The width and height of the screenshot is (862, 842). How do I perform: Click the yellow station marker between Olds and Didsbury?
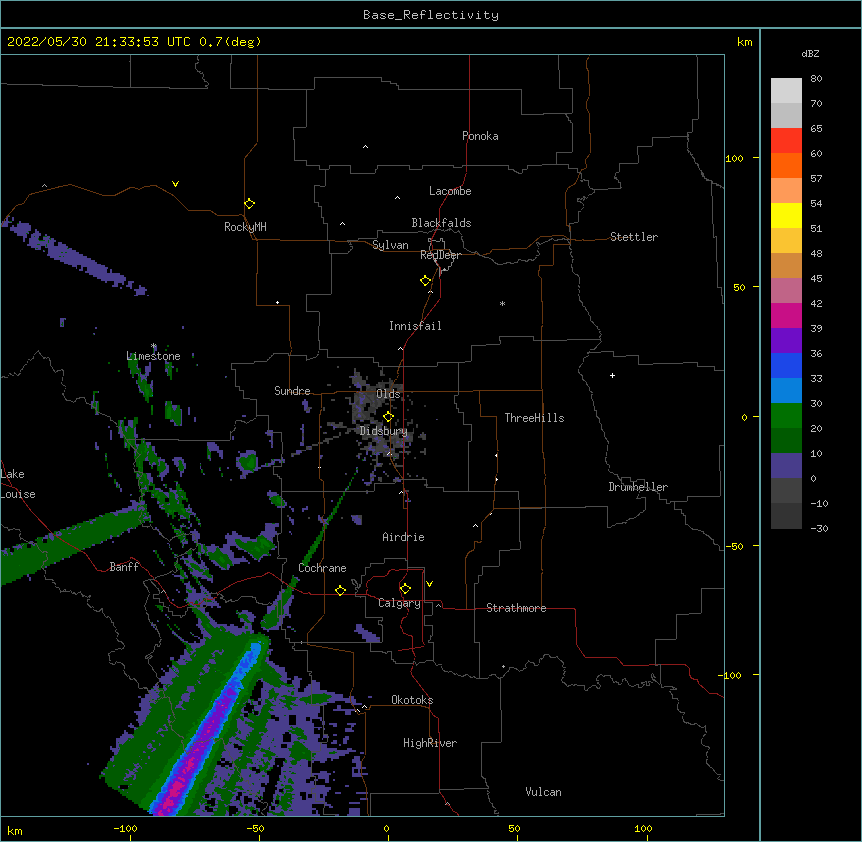(388, 417)
